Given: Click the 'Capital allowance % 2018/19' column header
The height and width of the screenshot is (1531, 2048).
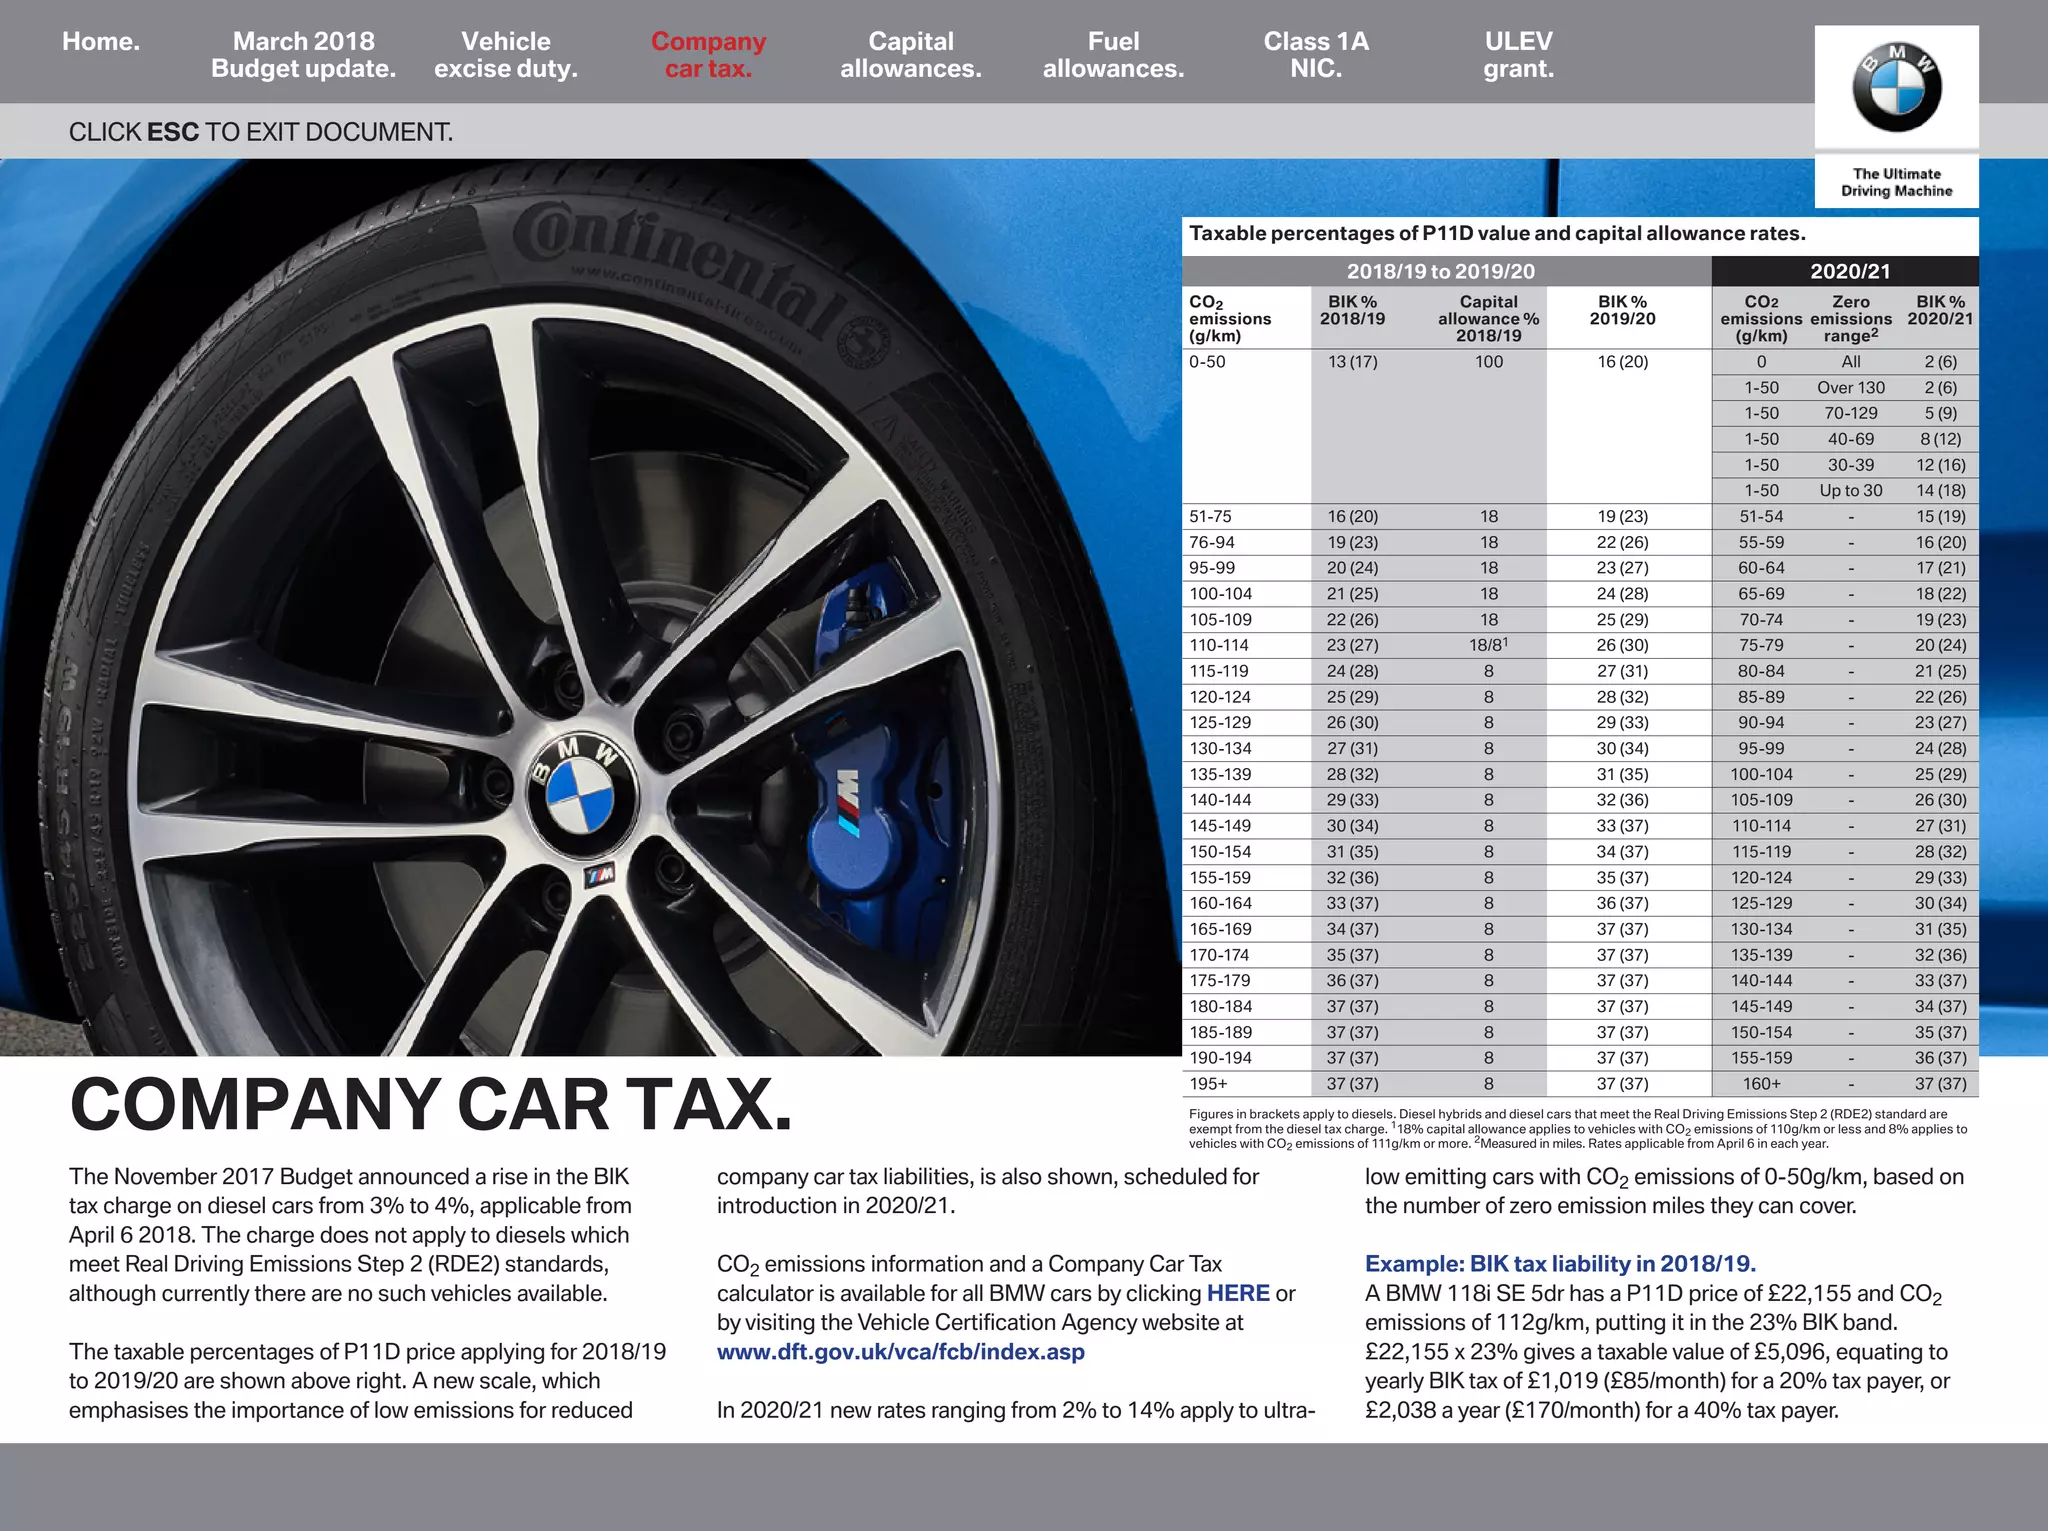Looking at the screenshot, I should [1488, 319].
